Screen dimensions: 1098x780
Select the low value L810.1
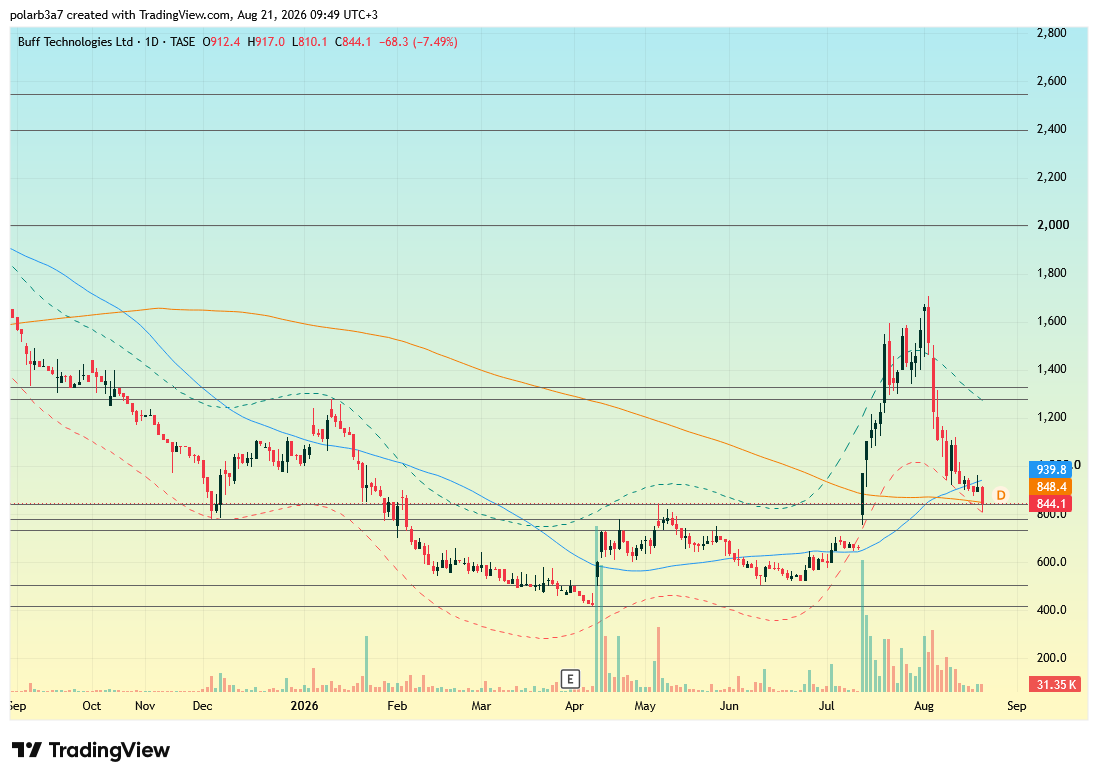click(310, 42)
